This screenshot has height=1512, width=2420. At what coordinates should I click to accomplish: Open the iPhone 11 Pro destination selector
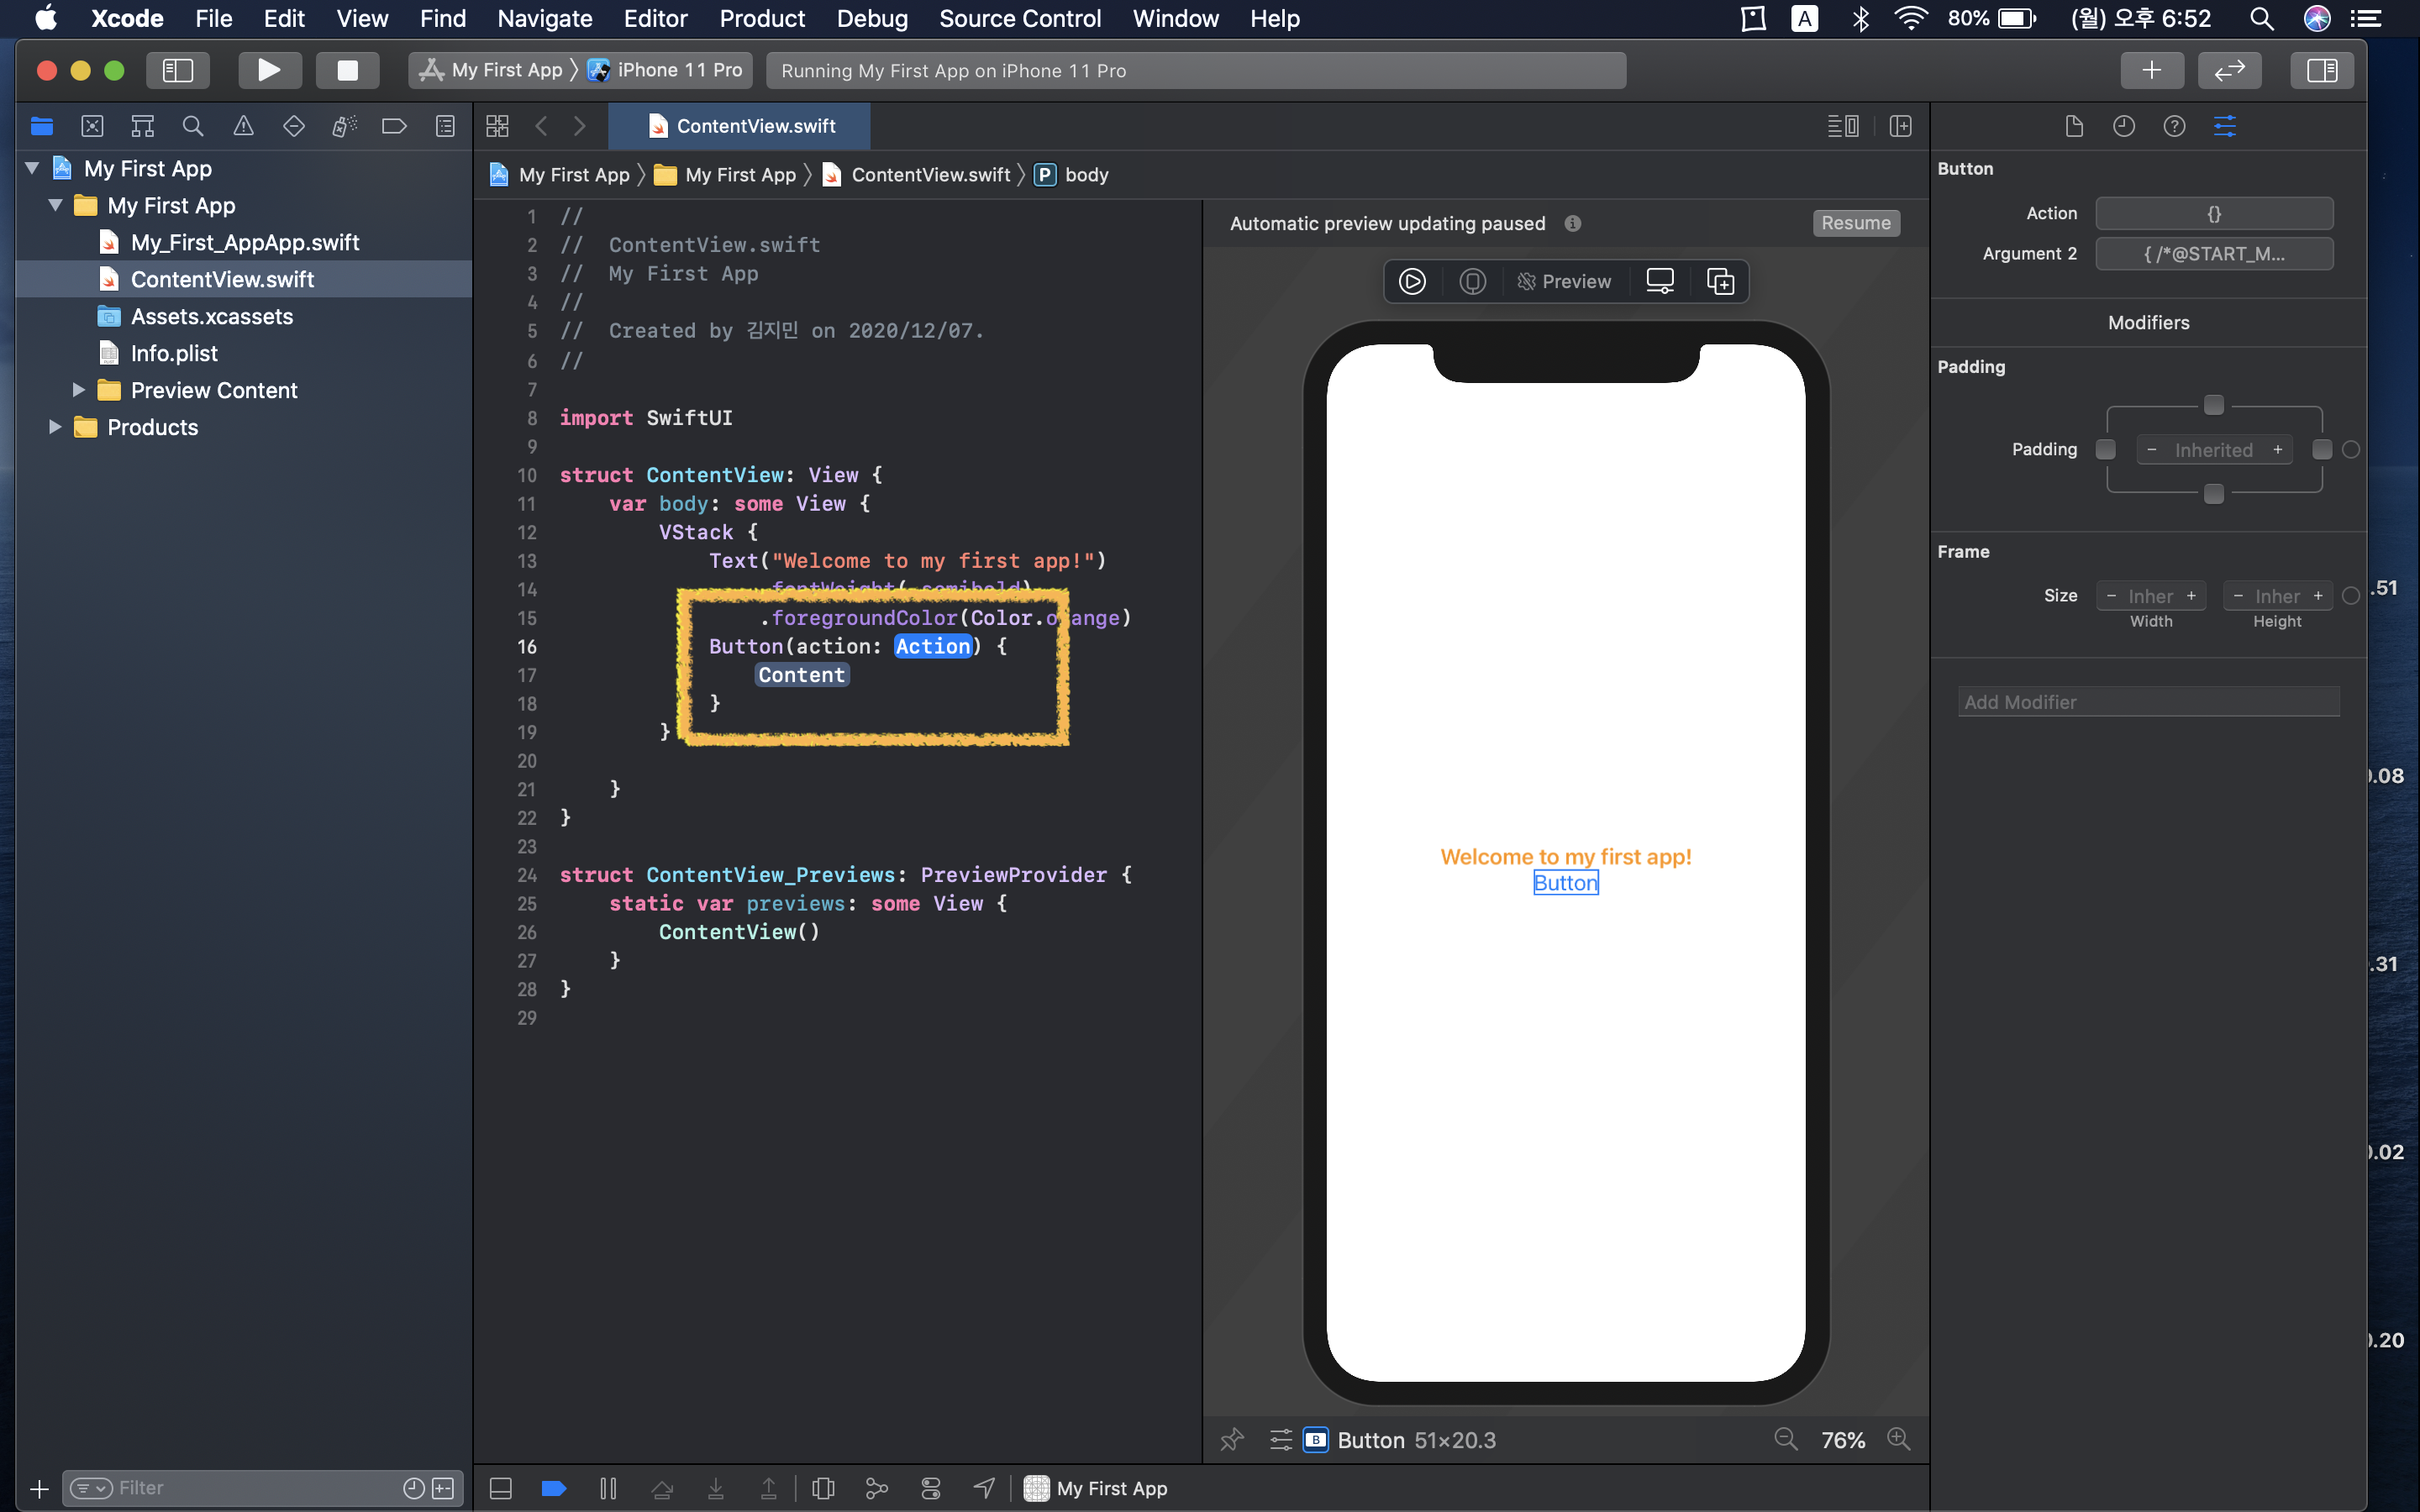coord(665,70)
